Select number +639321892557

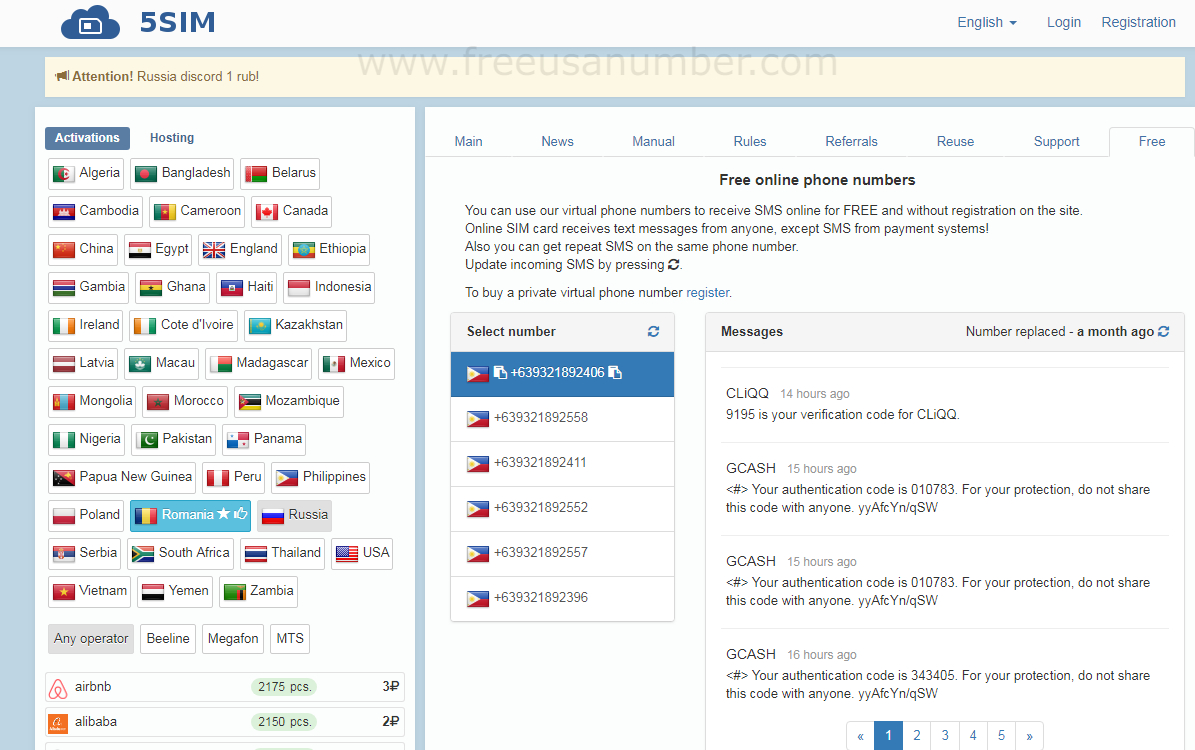coord(562,553)
